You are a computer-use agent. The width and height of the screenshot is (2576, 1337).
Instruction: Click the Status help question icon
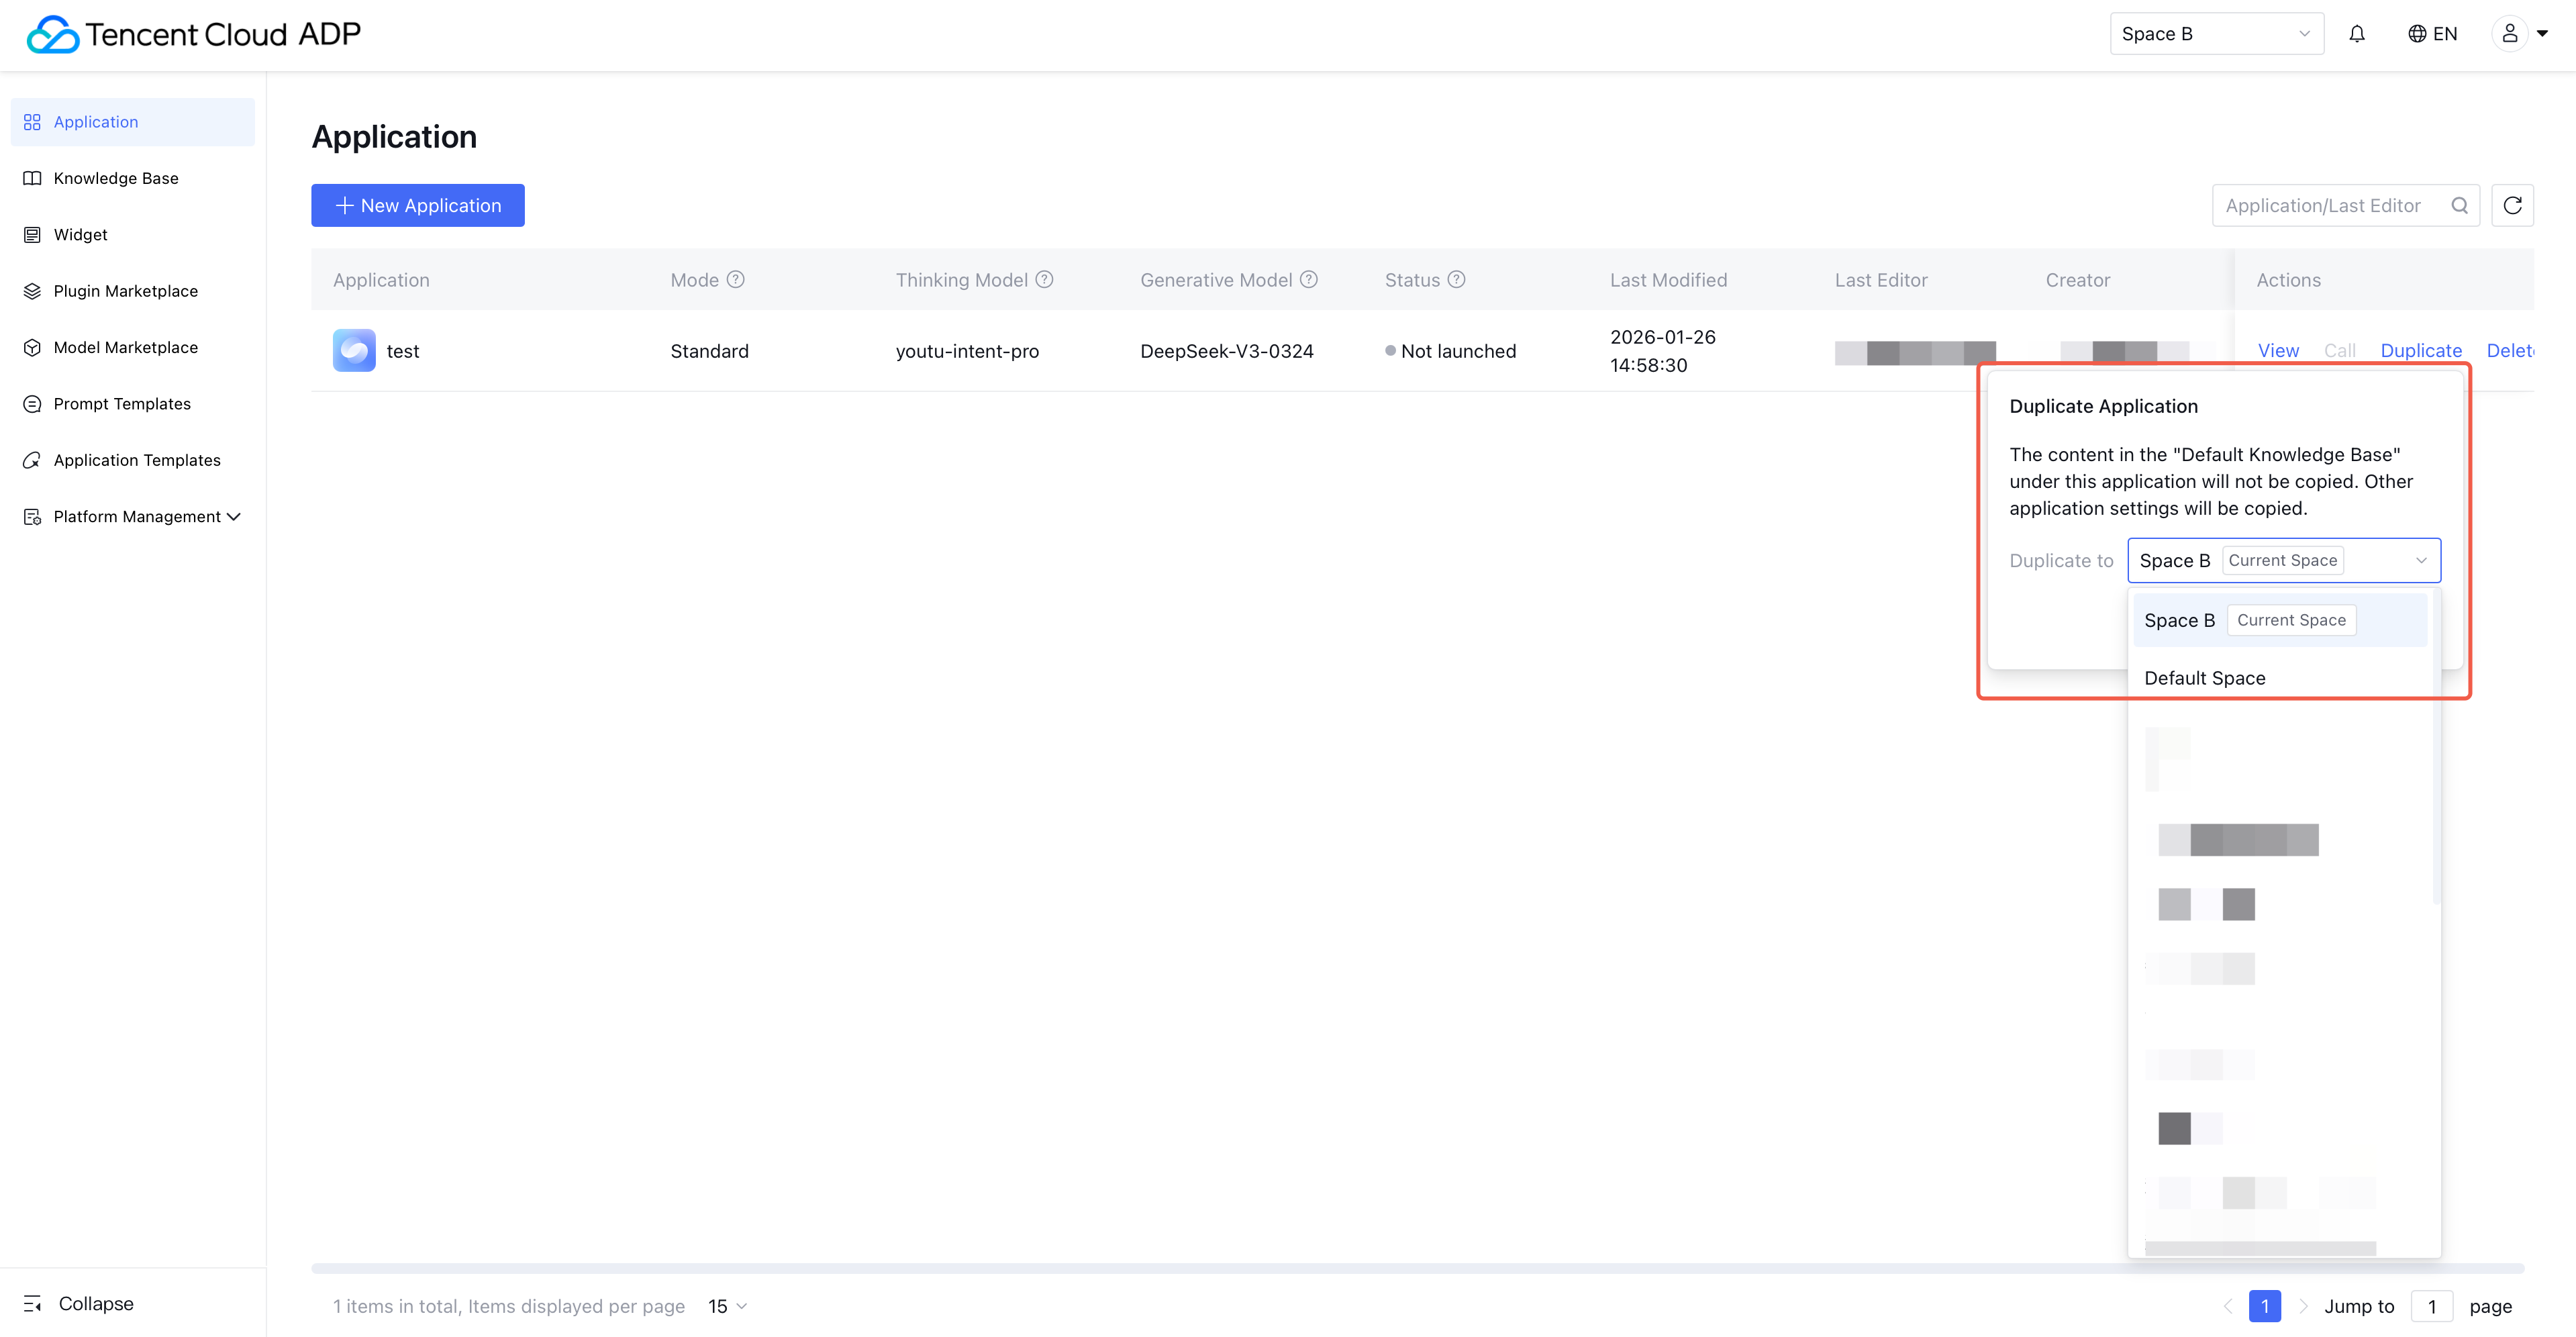(x=1456, y=280)
